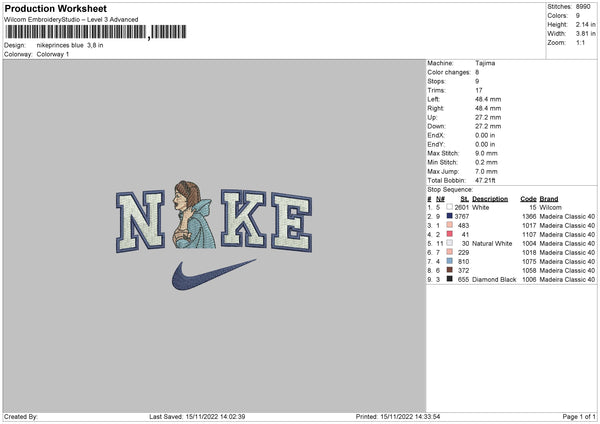Click the 'Stops:' label
This screenshot has height=424, width=600.
[437, 82]
